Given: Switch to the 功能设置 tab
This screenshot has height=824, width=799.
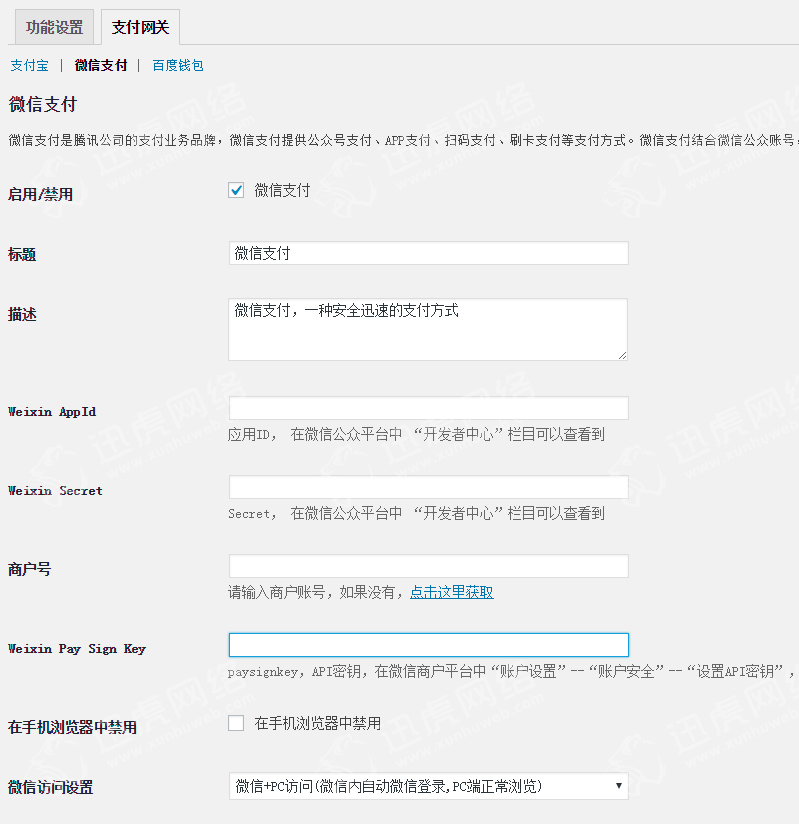Looking at the screenshot, I should click(x=55, y=27).
